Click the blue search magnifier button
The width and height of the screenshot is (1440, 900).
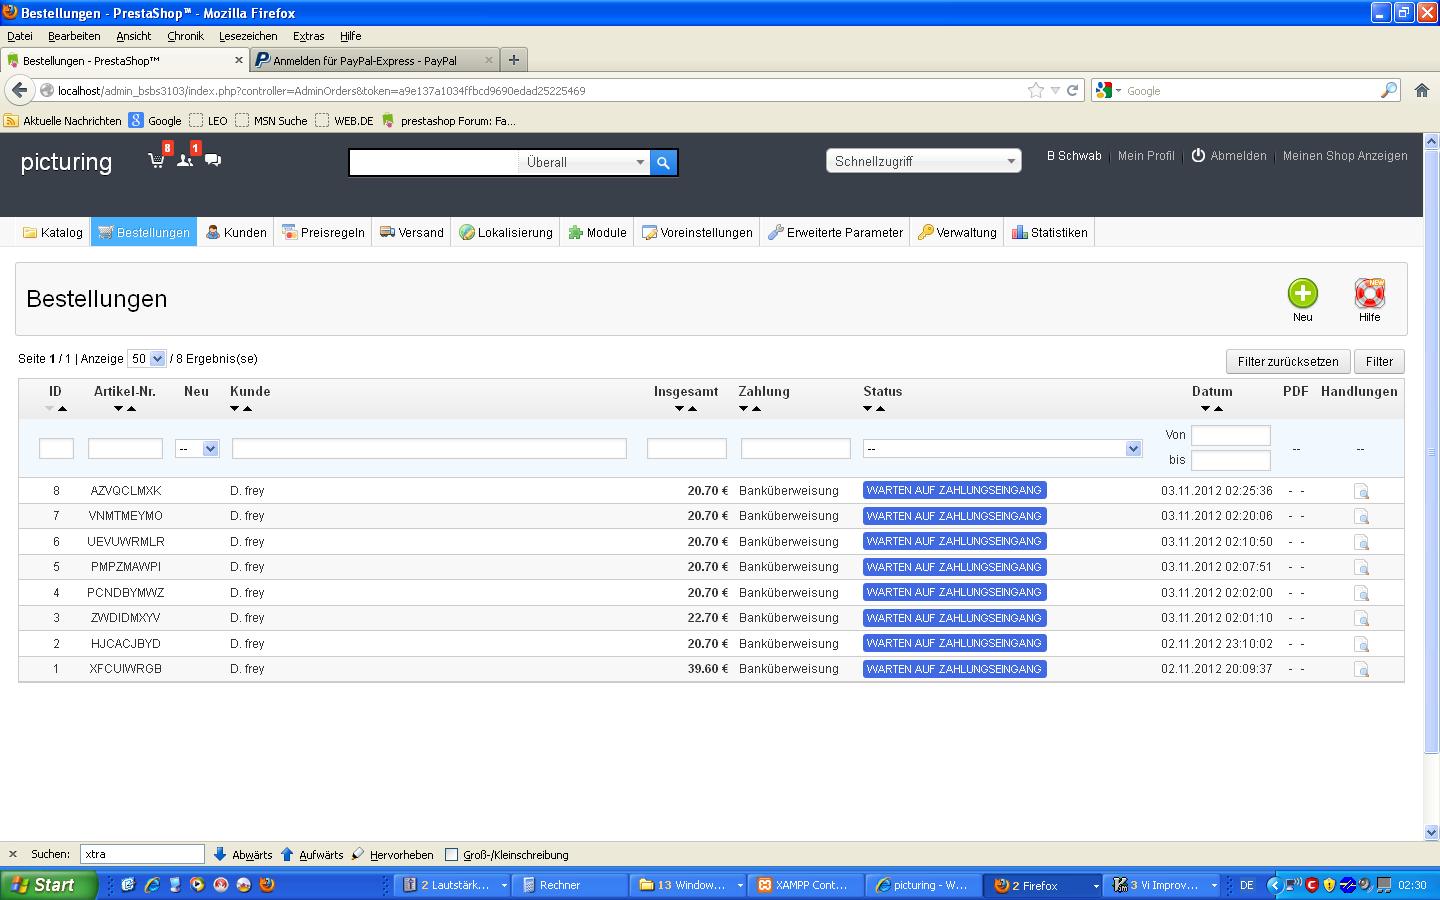point(663,162)
